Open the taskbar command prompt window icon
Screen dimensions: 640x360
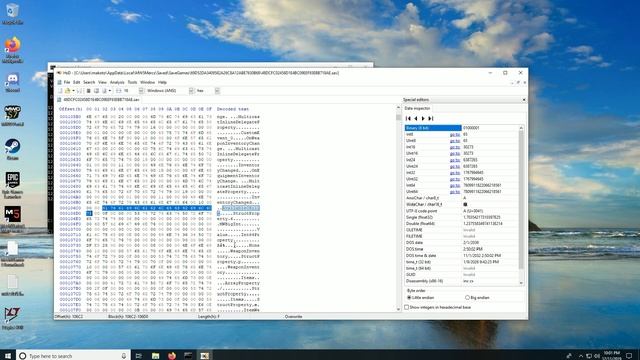pyautogui.click(x=188, y=356)
